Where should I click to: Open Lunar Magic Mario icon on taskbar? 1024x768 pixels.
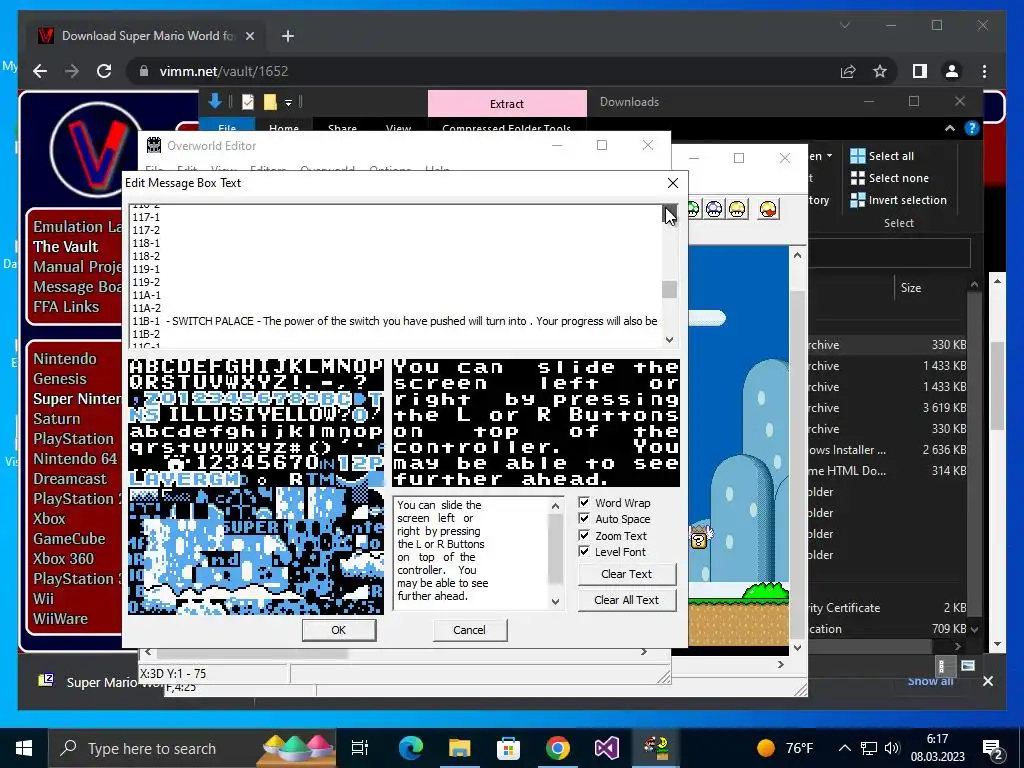(656, 748)
